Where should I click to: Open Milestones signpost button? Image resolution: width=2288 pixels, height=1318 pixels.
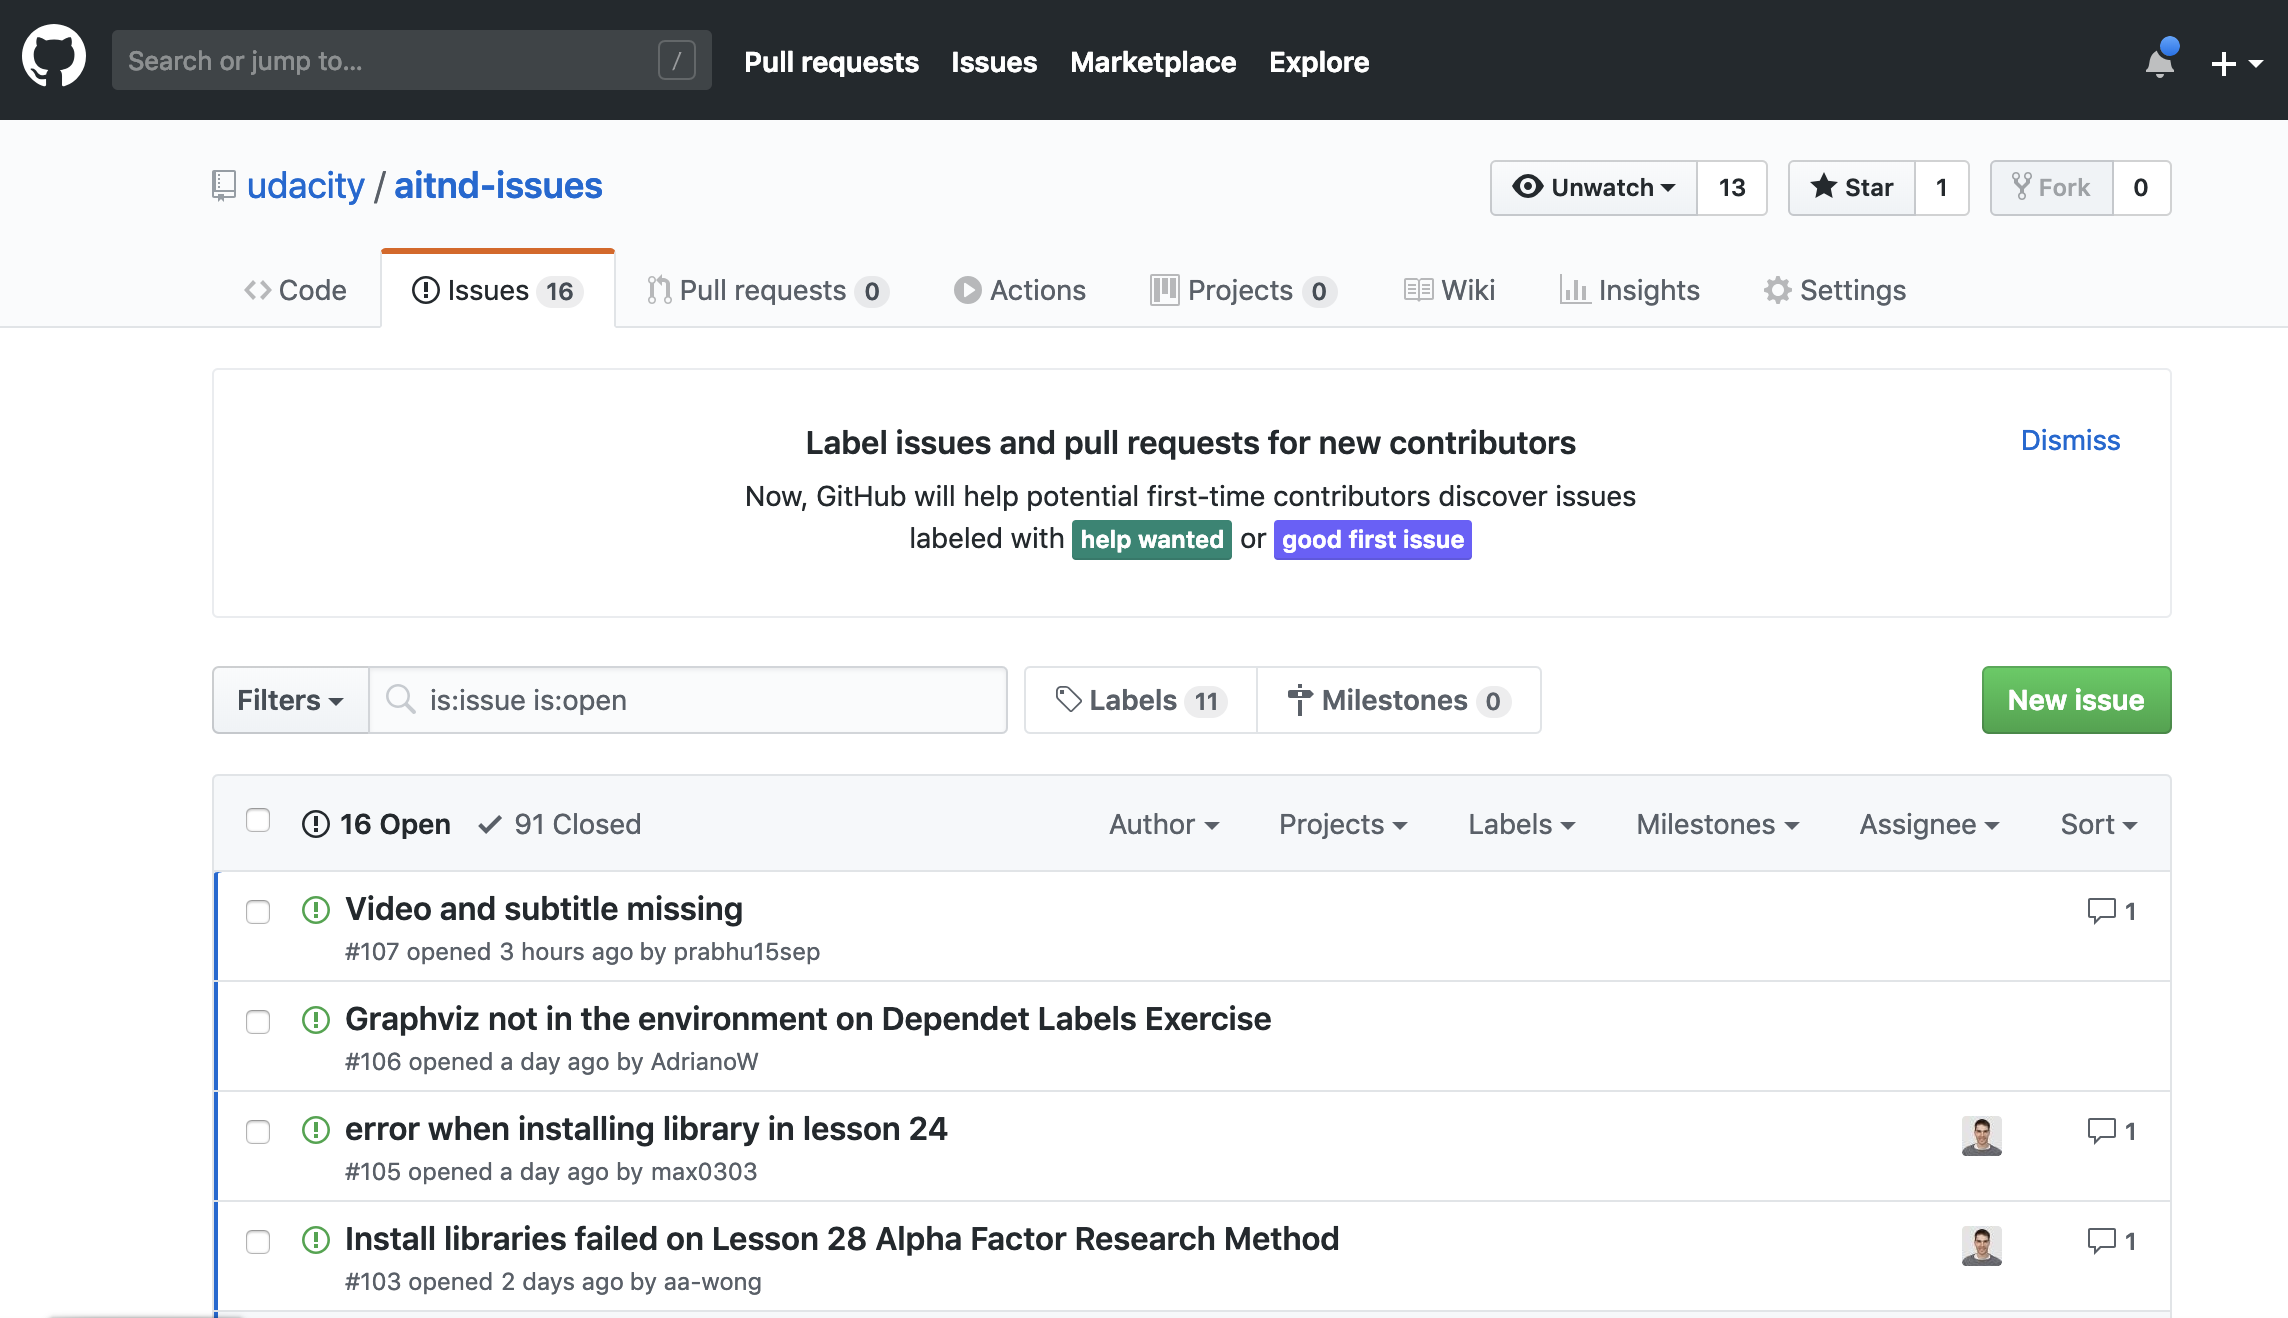click(1398, 700)
